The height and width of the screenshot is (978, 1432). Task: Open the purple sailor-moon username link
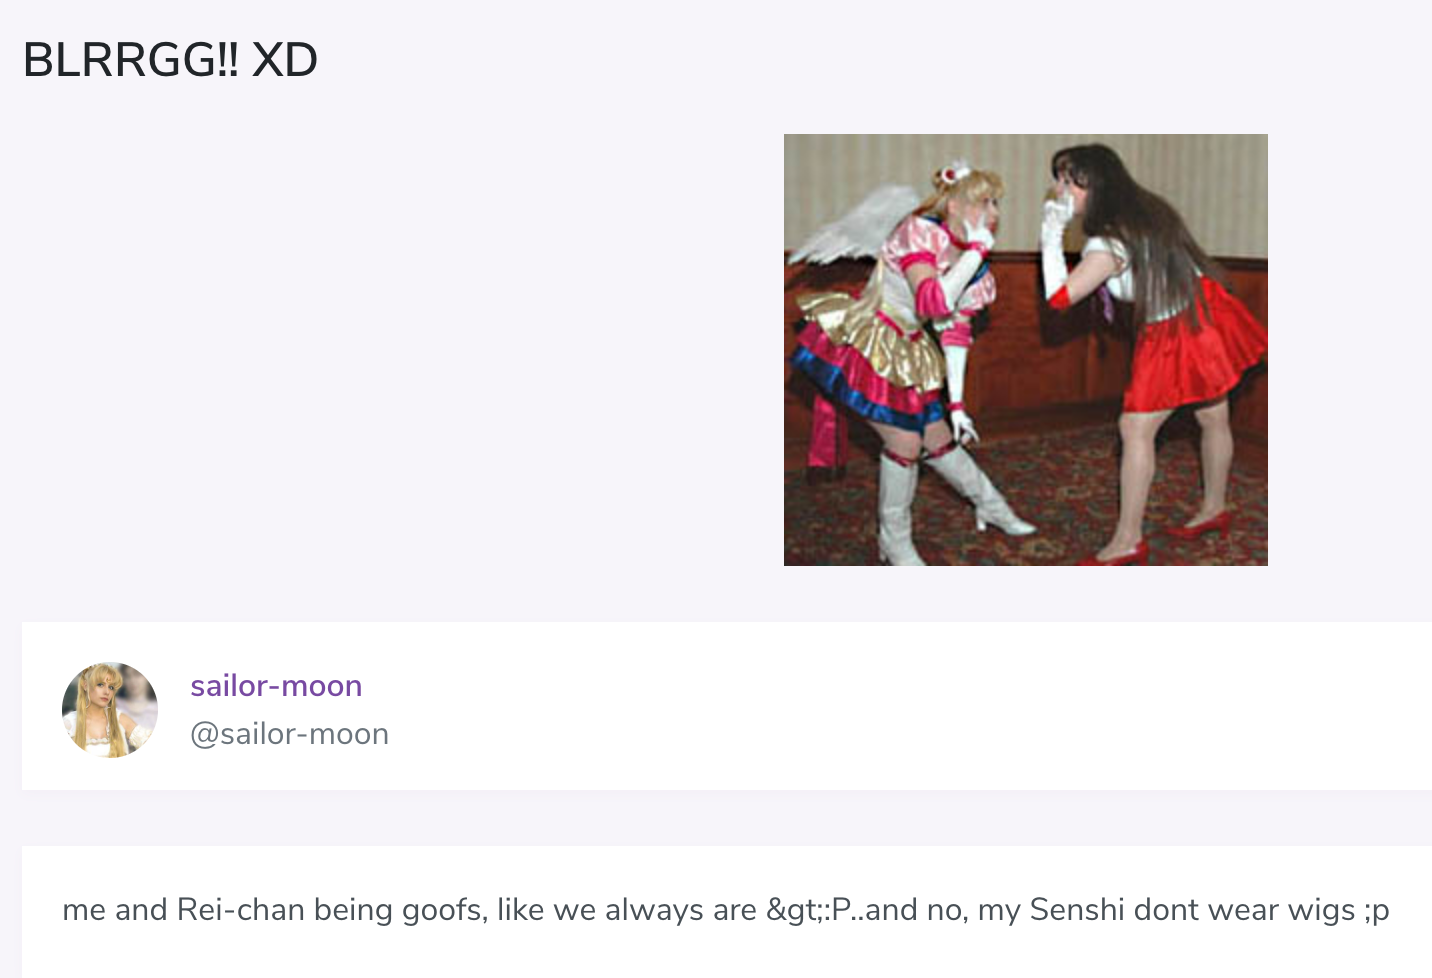pyautogui.click(x=276, y=686)
